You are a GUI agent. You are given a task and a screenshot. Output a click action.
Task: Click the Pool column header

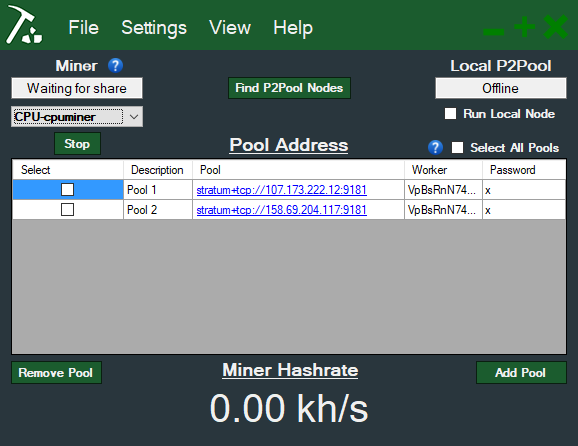click(x=298, y=170)
